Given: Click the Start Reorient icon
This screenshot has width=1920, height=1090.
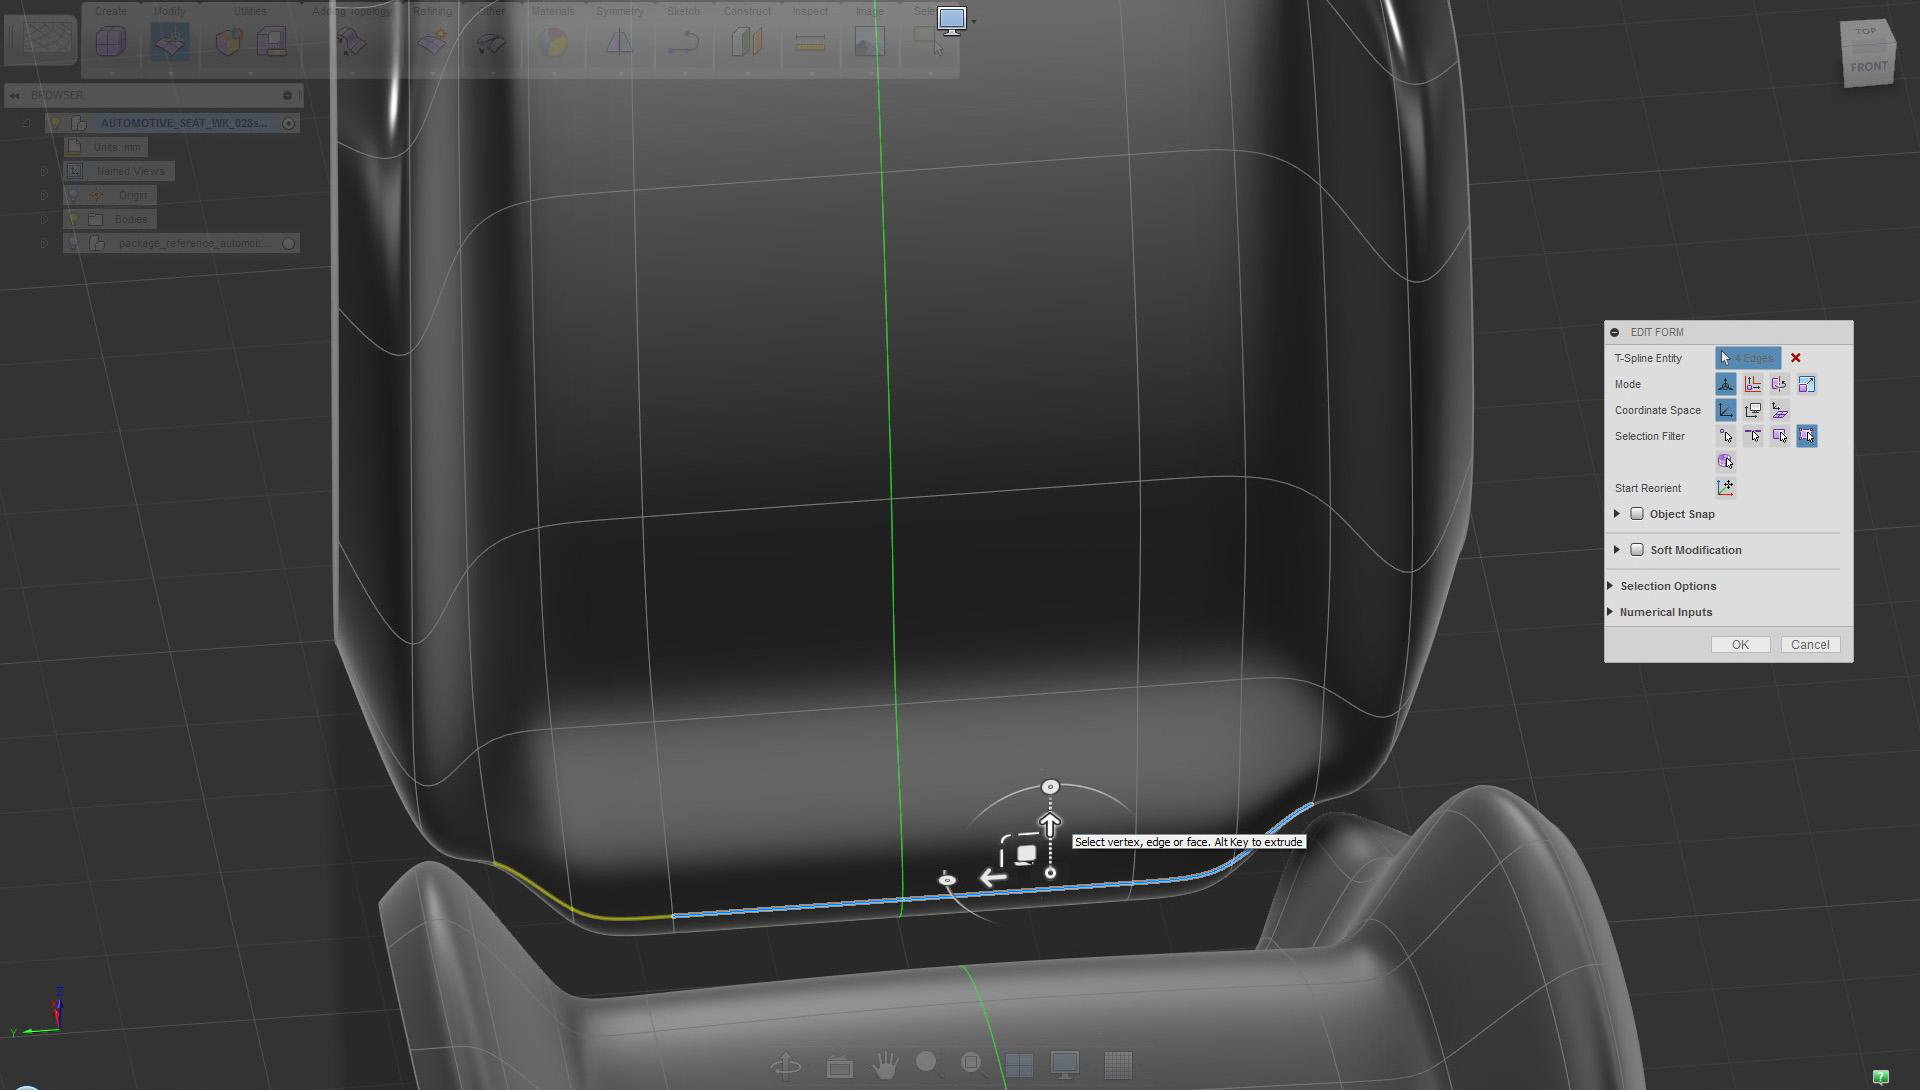Looking at the screenshot, I should (x=1726, y=488).
